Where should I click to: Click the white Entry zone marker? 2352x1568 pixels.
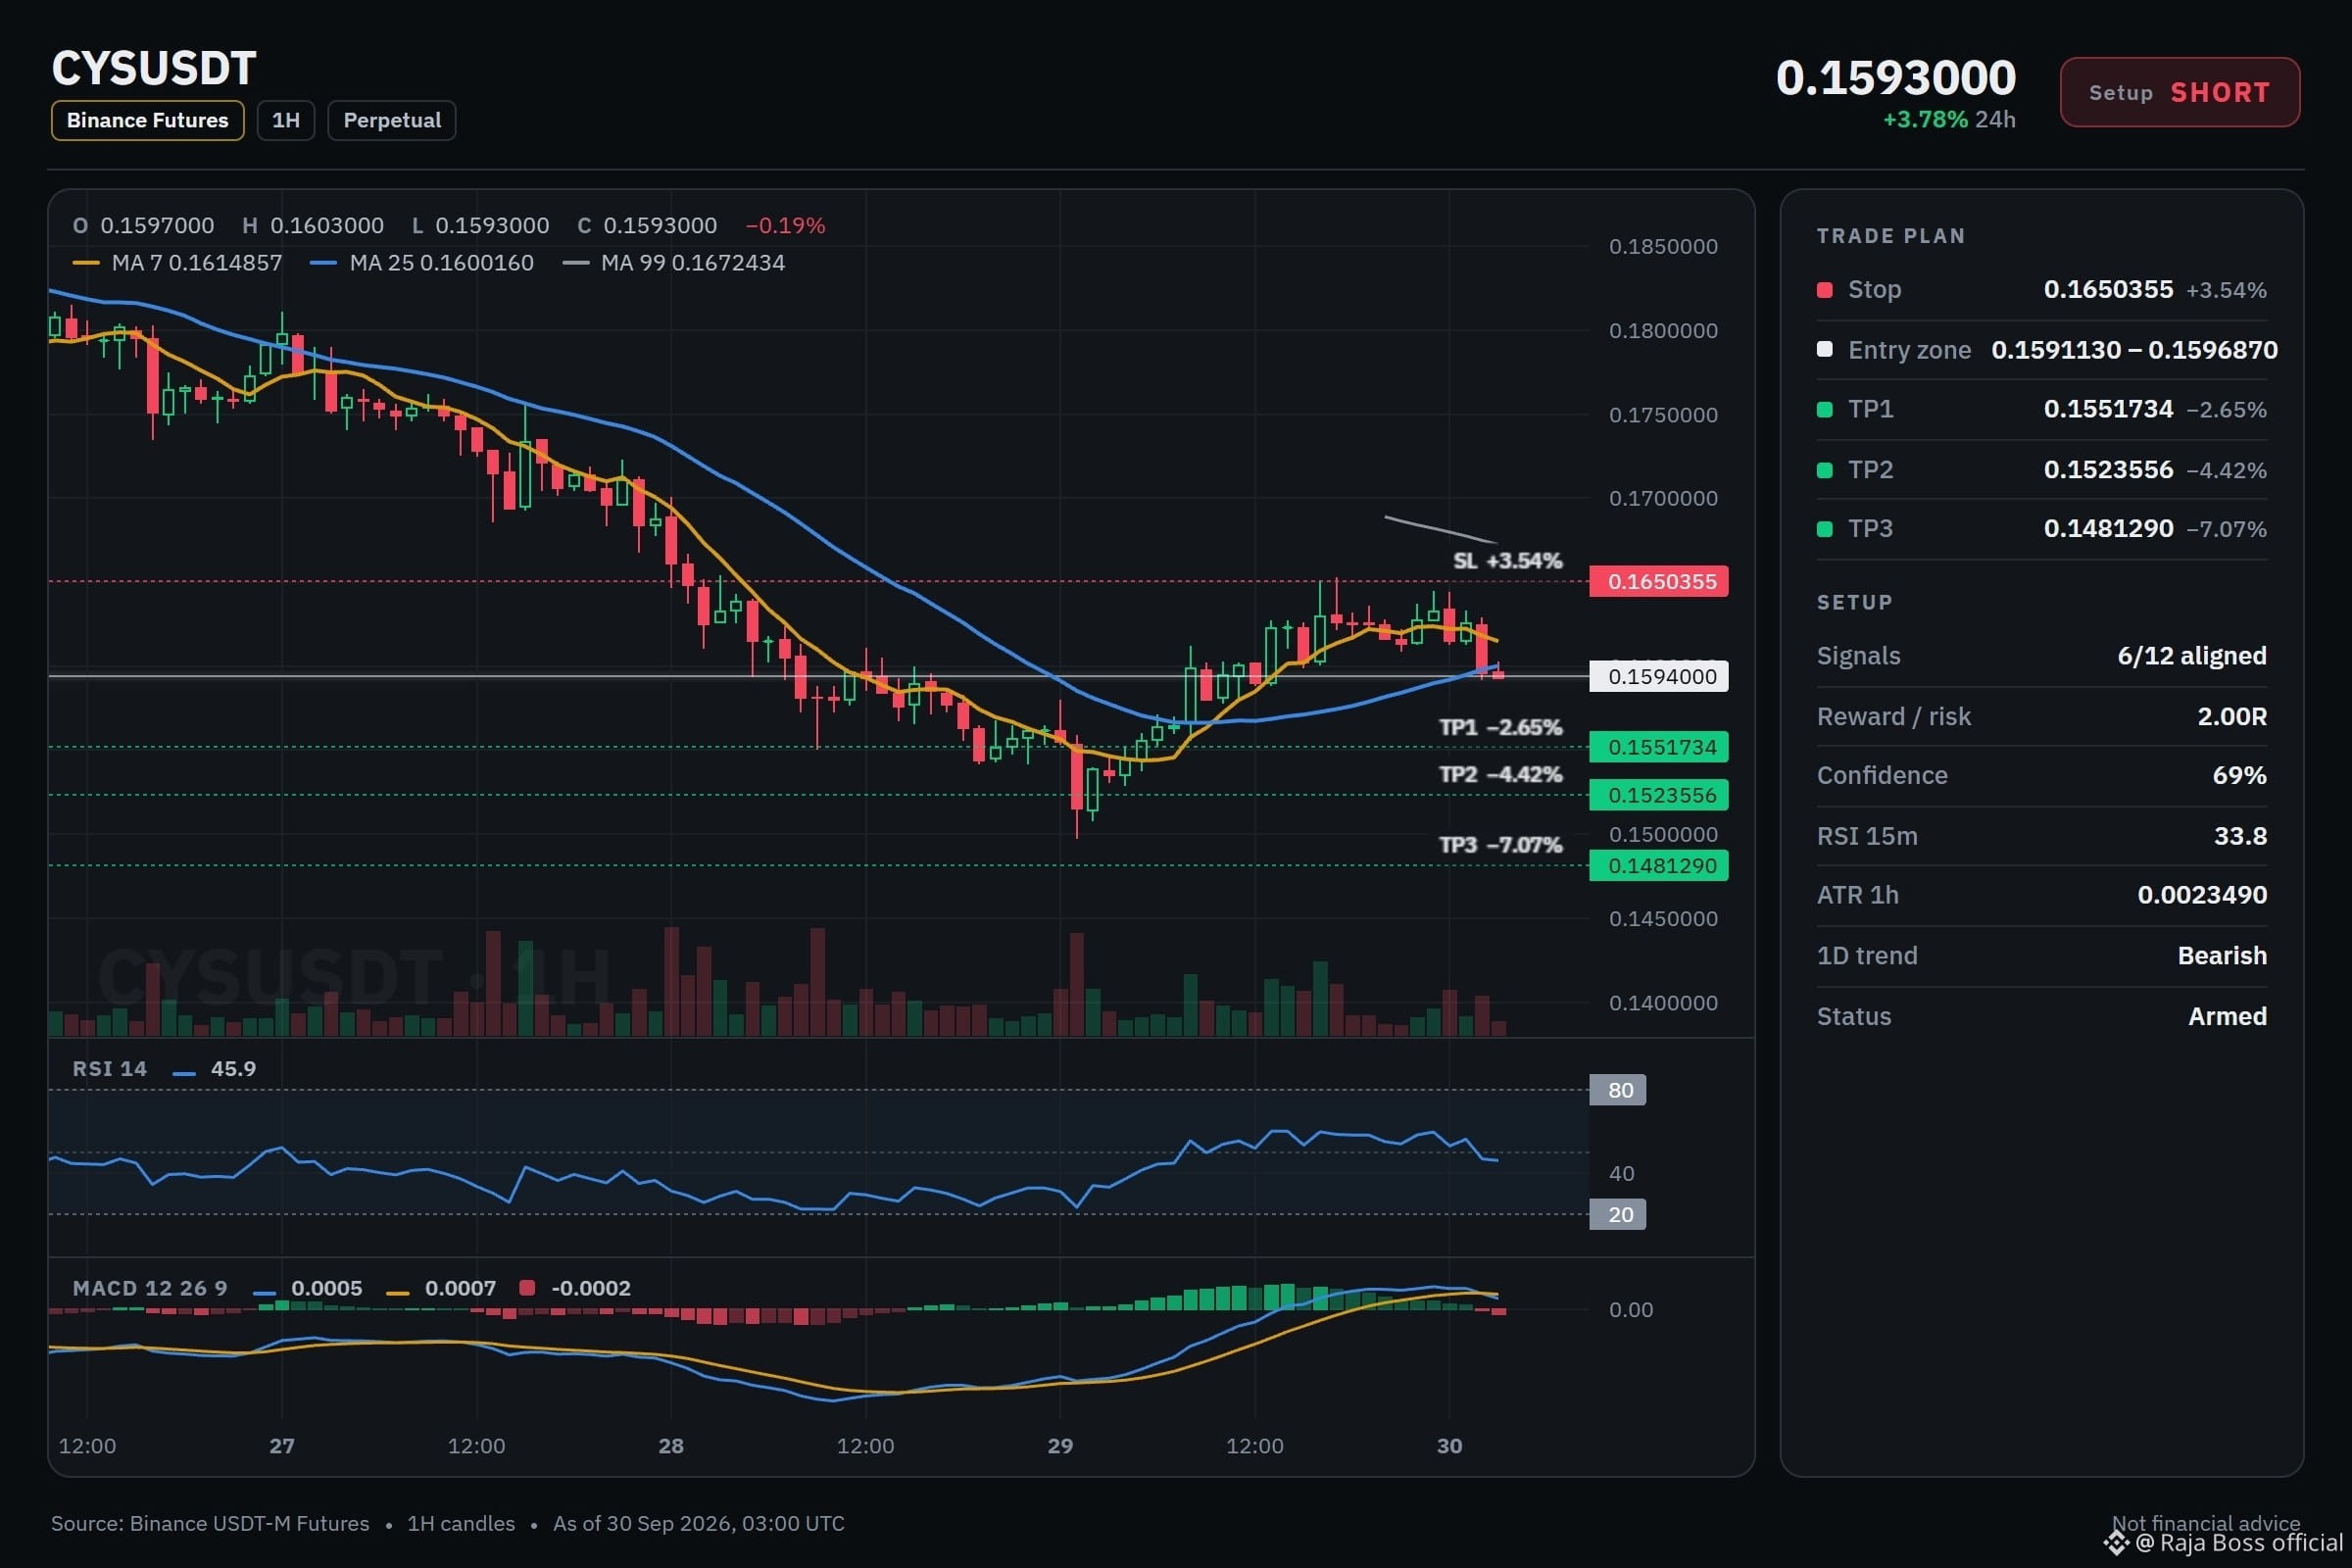tap(1824, 349)
